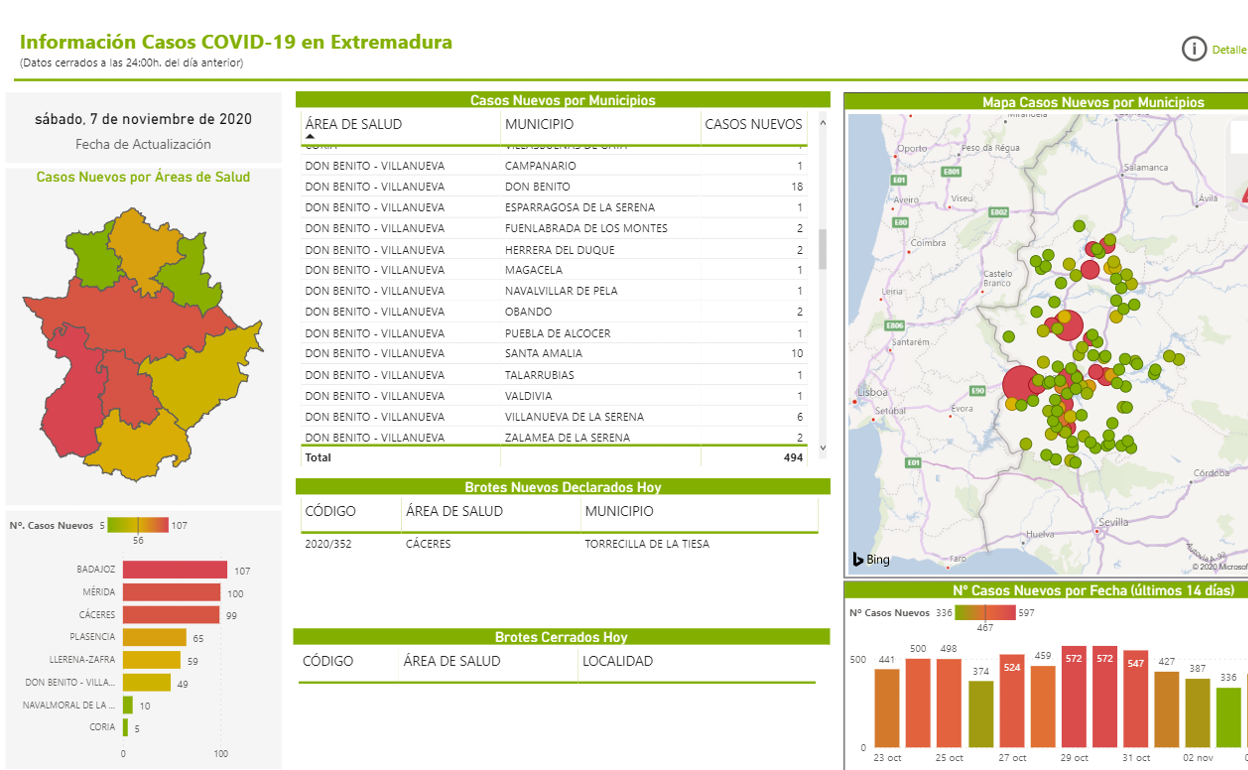Select the 23 oct bar with 441
1248x770 pixels.
[x=886, y=708]
